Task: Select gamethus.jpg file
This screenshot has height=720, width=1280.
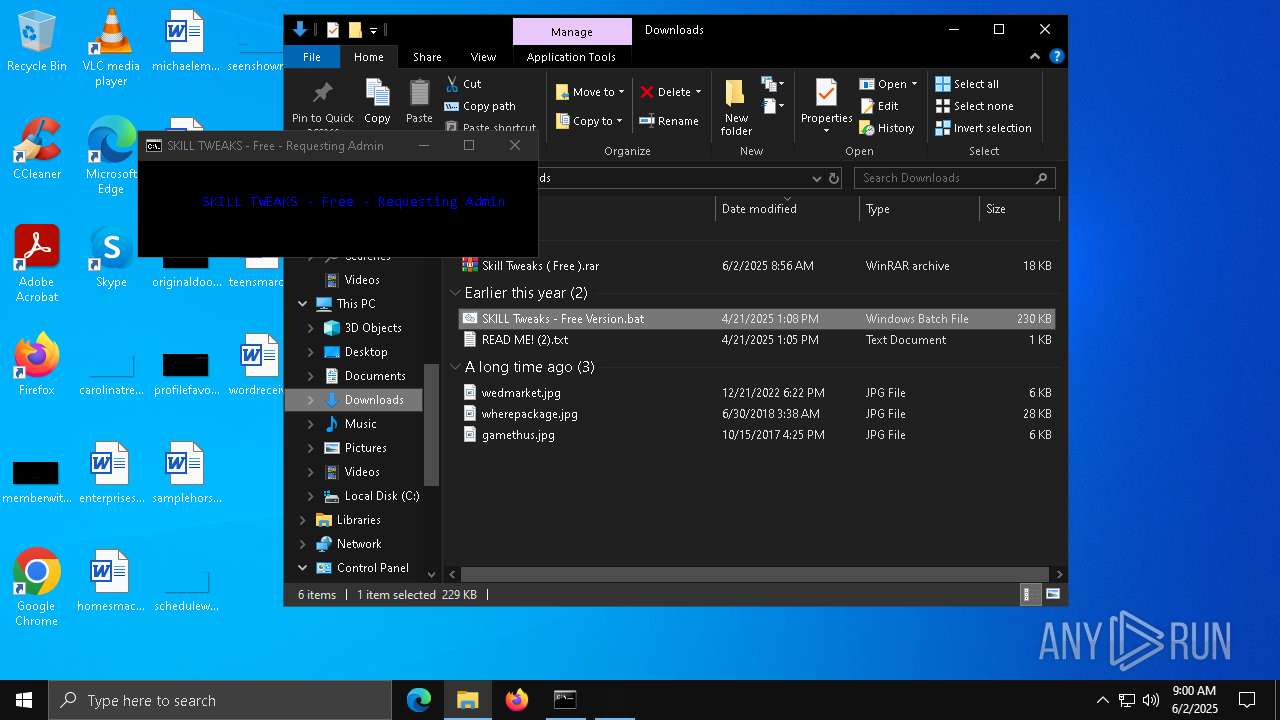Action: pos(757,435)
